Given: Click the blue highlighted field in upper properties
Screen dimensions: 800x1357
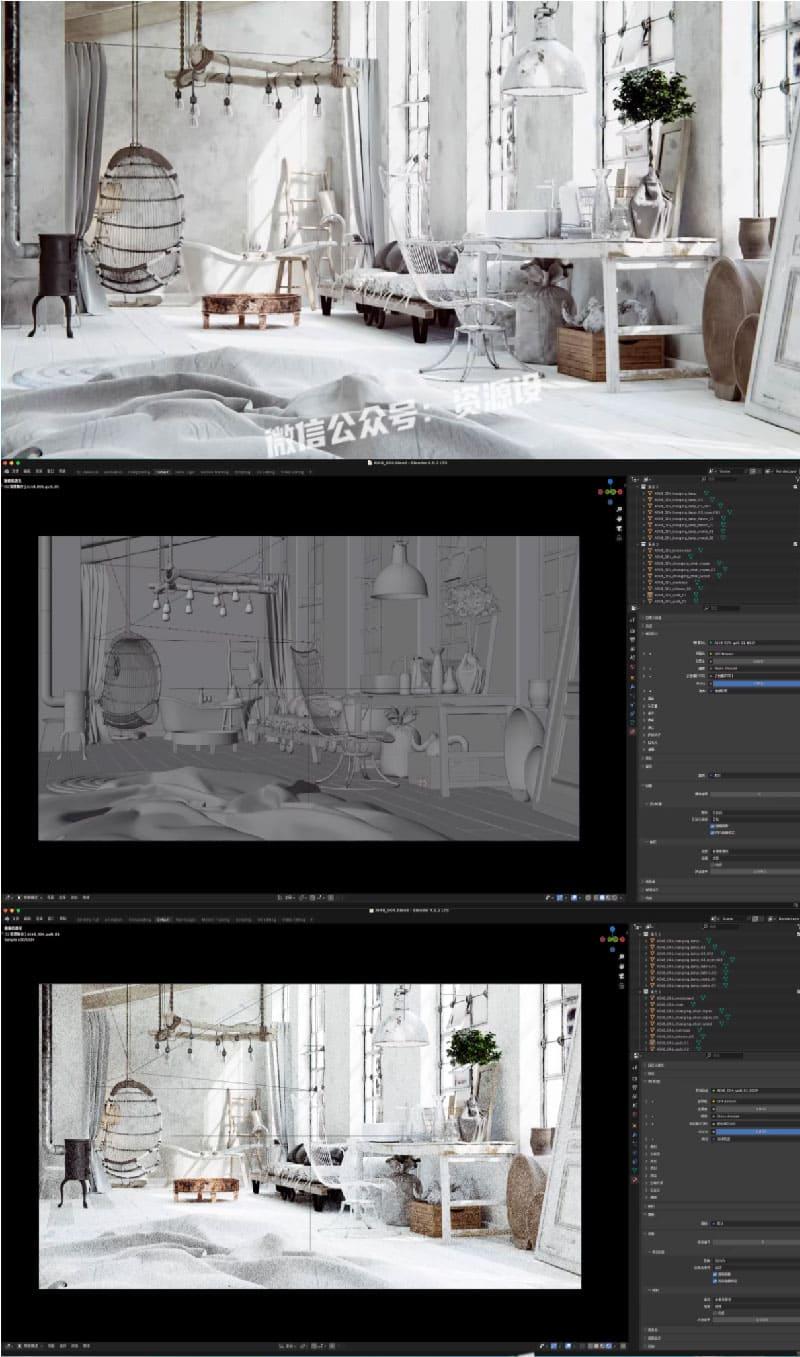Looking at the screenshot, I should [x=755, y=683].
